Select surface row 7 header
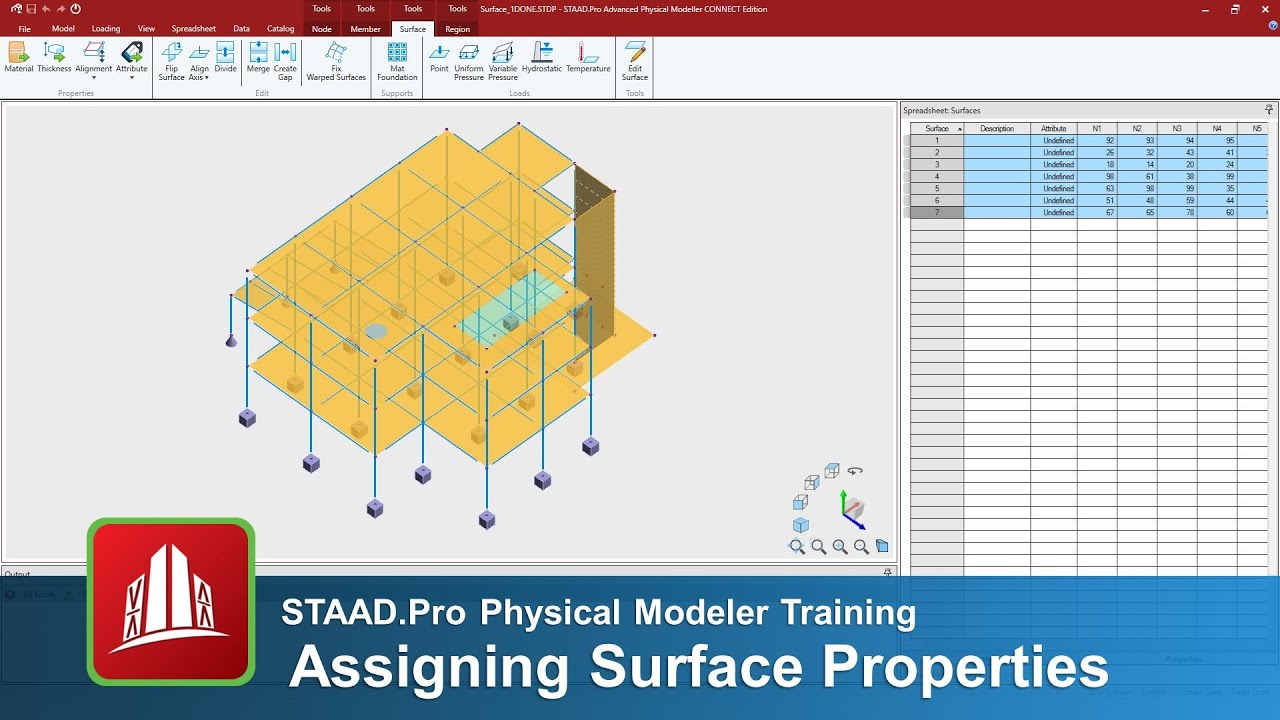 click(x=937, y=212)
